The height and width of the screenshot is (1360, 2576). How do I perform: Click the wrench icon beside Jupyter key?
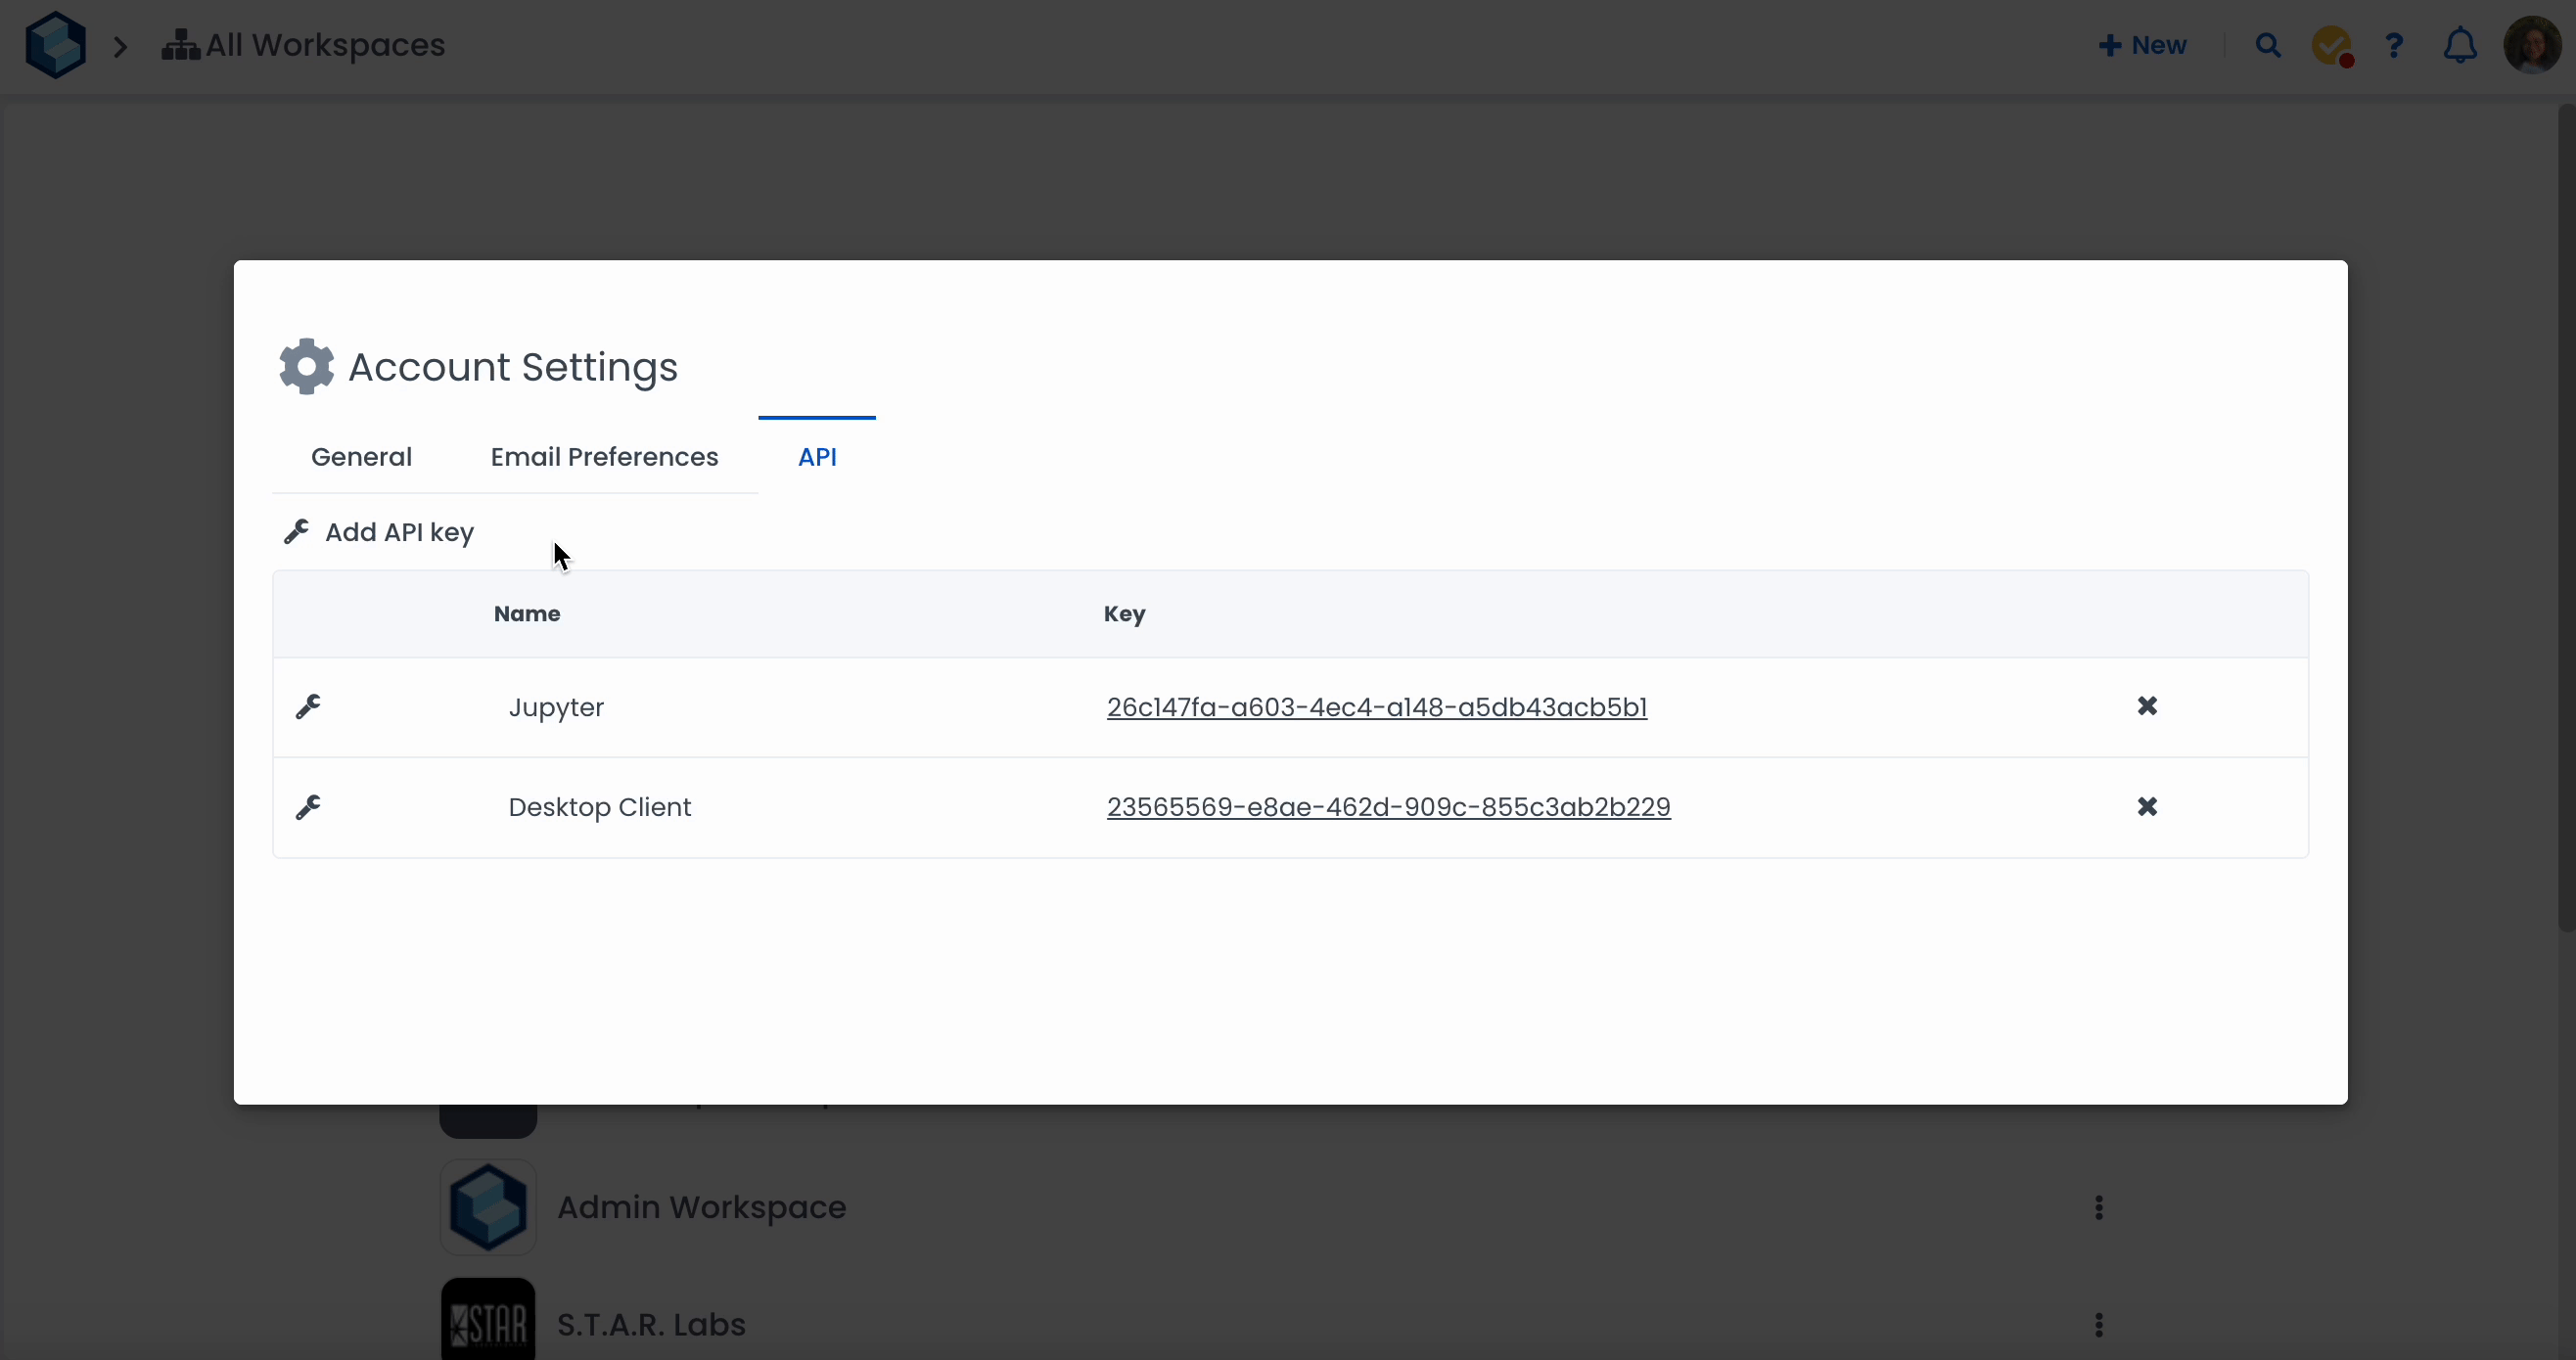pyautogui.click(x=308, y=707)
